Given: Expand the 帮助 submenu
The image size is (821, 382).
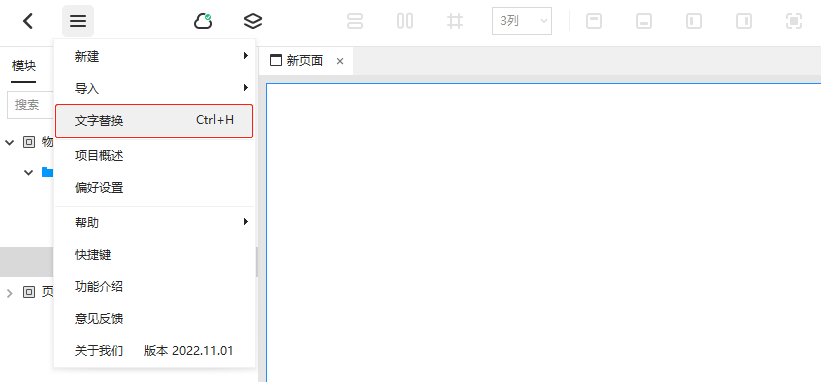Looking at the screenshot, I should click(154, 223).
